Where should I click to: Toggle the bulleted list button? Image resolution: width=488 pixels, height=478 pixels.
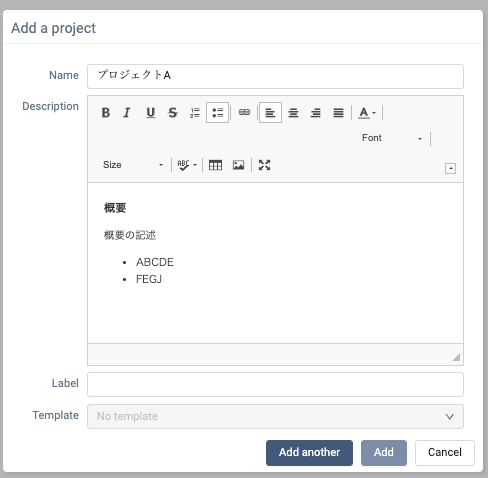click(x=217, y=113)
